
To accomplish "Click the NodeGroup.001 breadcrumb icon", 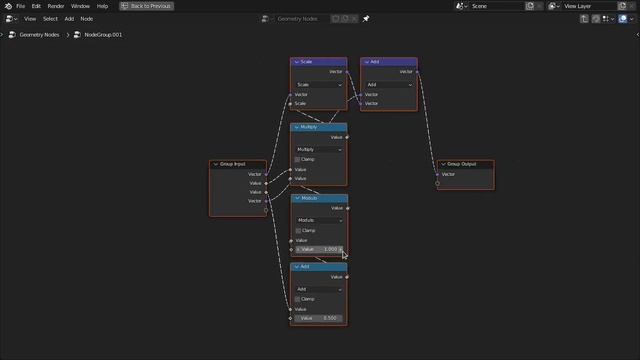I will click(77, 35).
